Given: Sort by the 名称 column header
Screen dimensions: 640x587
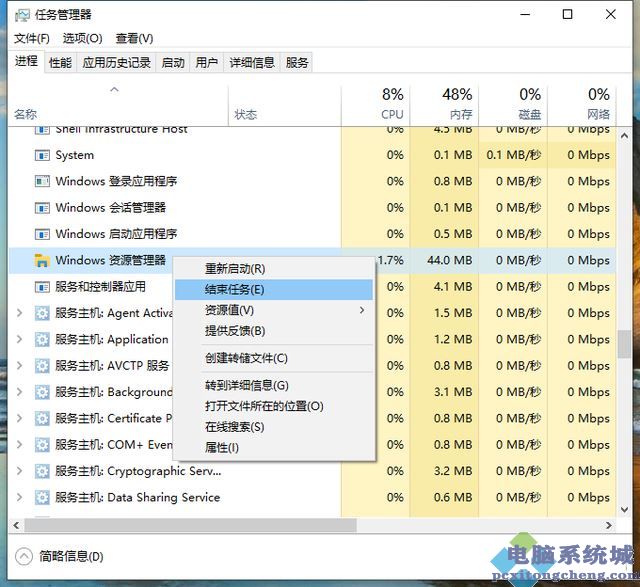Looking at the screenshot, I should point(118,105).
